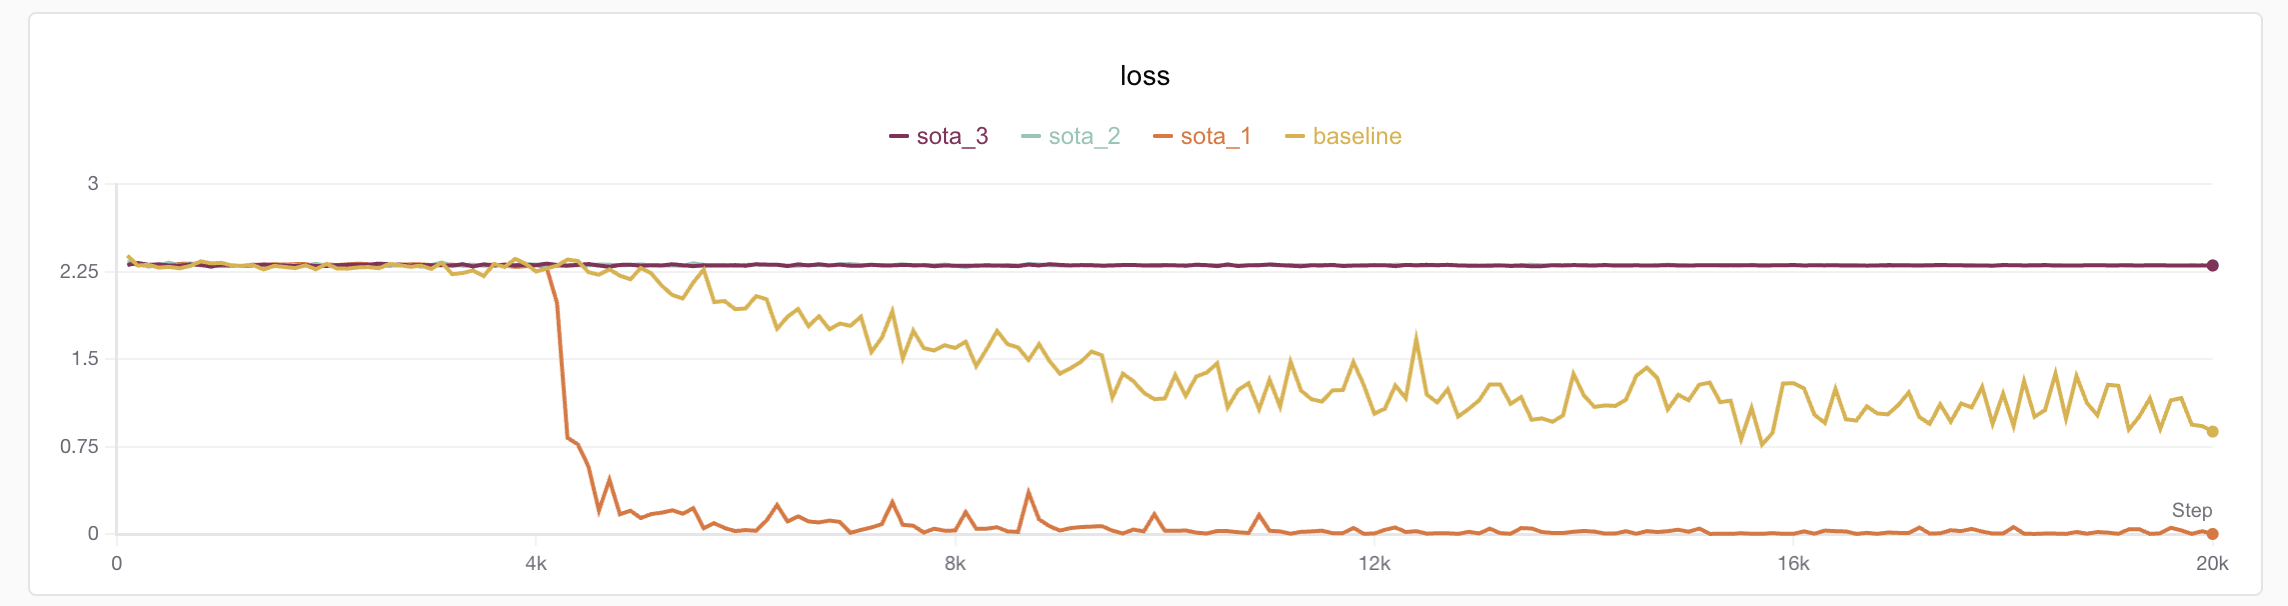Click the 16k x-axis tick label
Image resolution: width=2288 pixels, height=606 pixels.
coord(1793,564)
